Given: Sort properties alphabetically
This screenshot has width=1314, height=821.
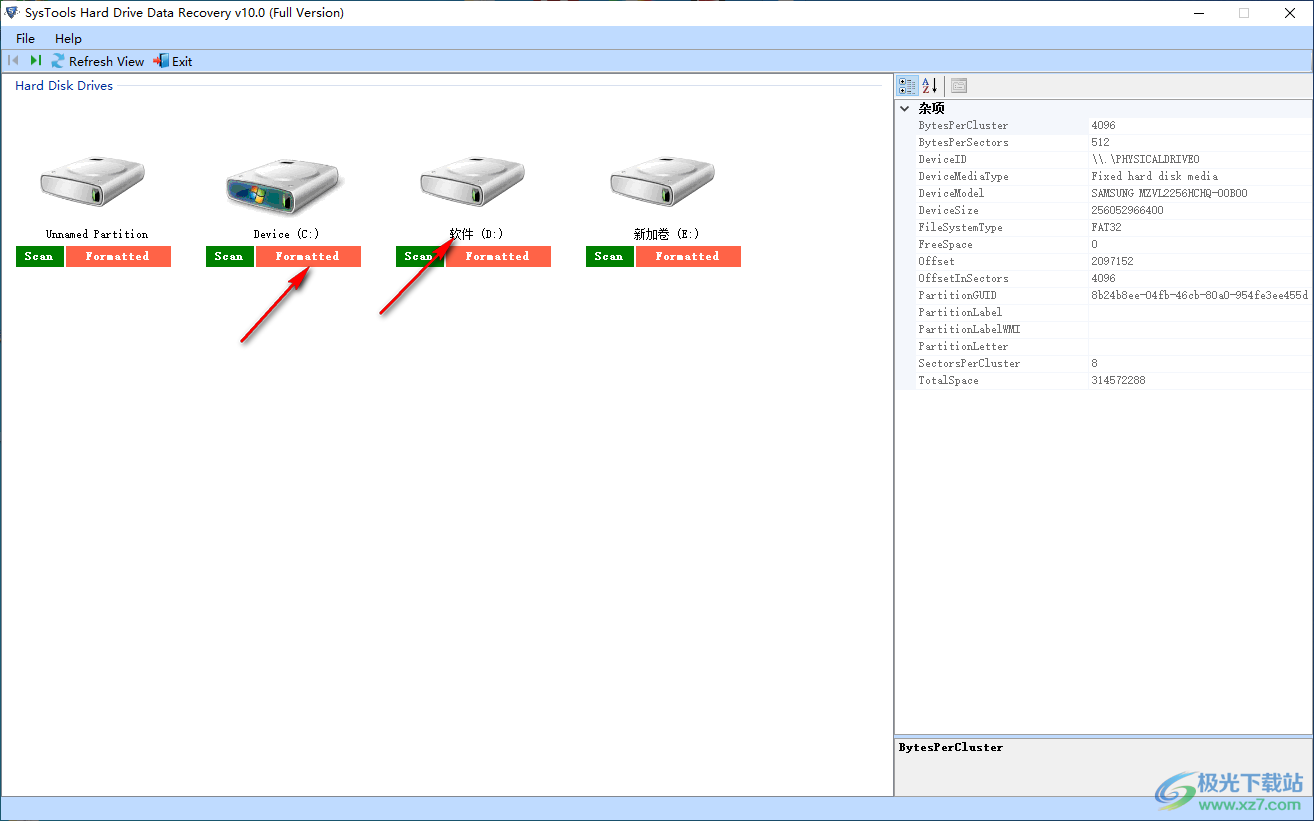Looking at the screenshot, I should [x=930, y=86].
